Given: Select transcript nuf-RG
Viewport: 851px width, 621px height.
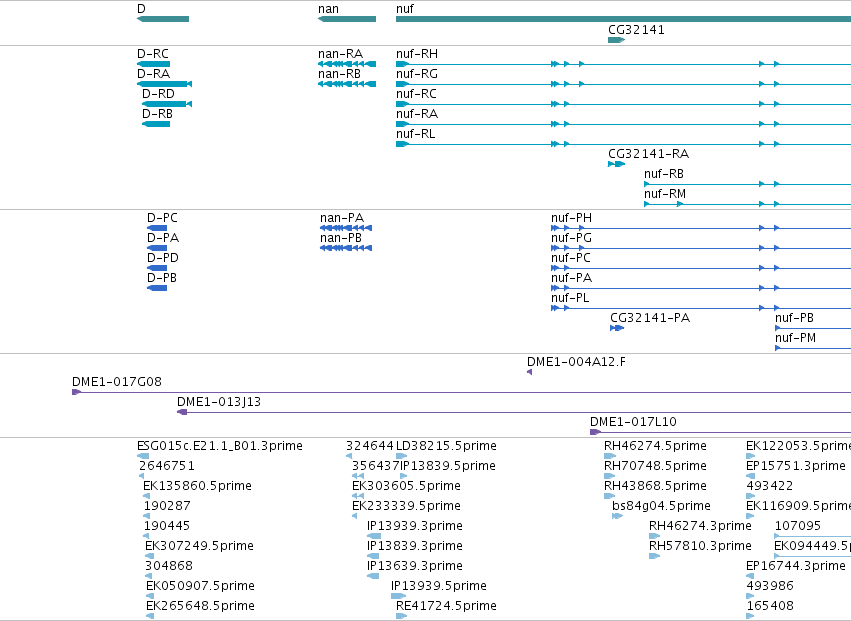Looking at the screenshot, I should pos(624,84).
